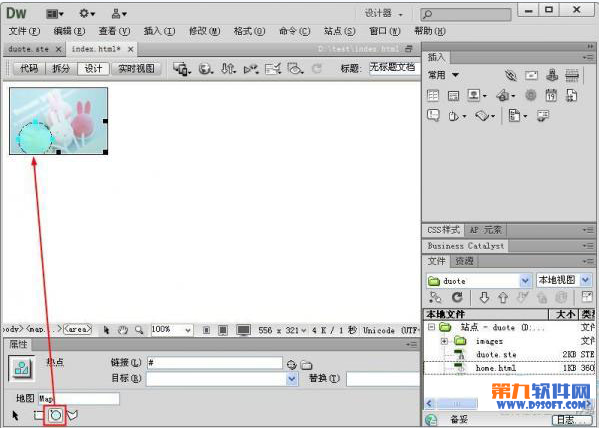Insert a Named Anchor
The height and width of the screenshot is (428, 599).
pos(552,75)
